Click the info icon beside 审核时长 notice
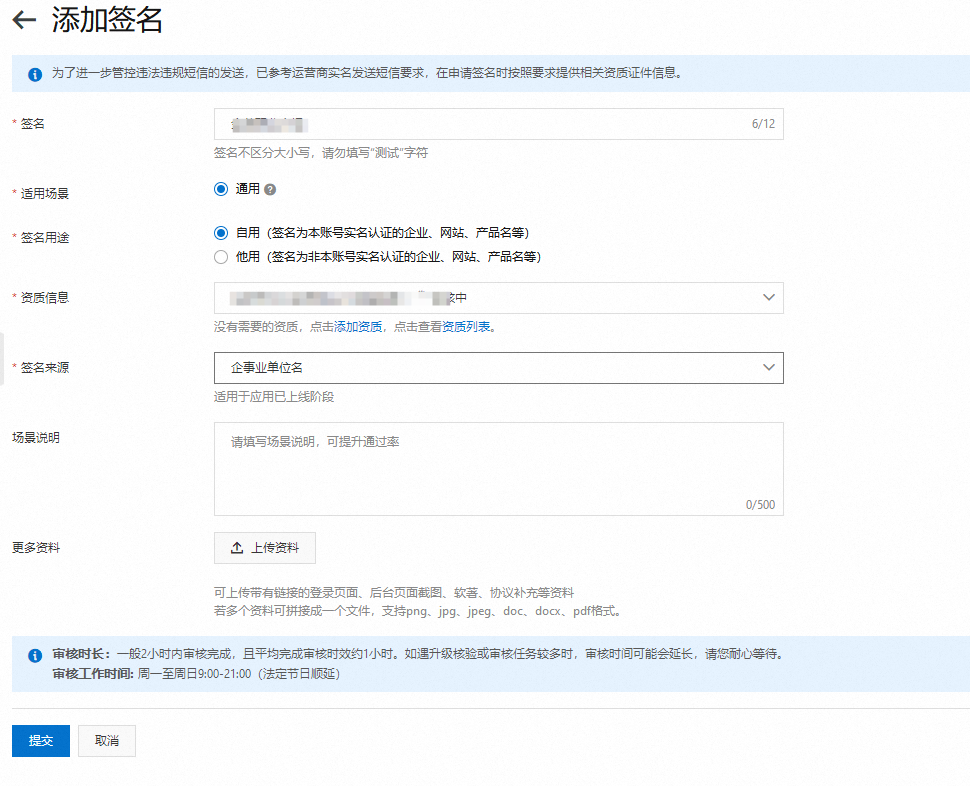This screenshot has width=970, height=786. tap(35, 656)
